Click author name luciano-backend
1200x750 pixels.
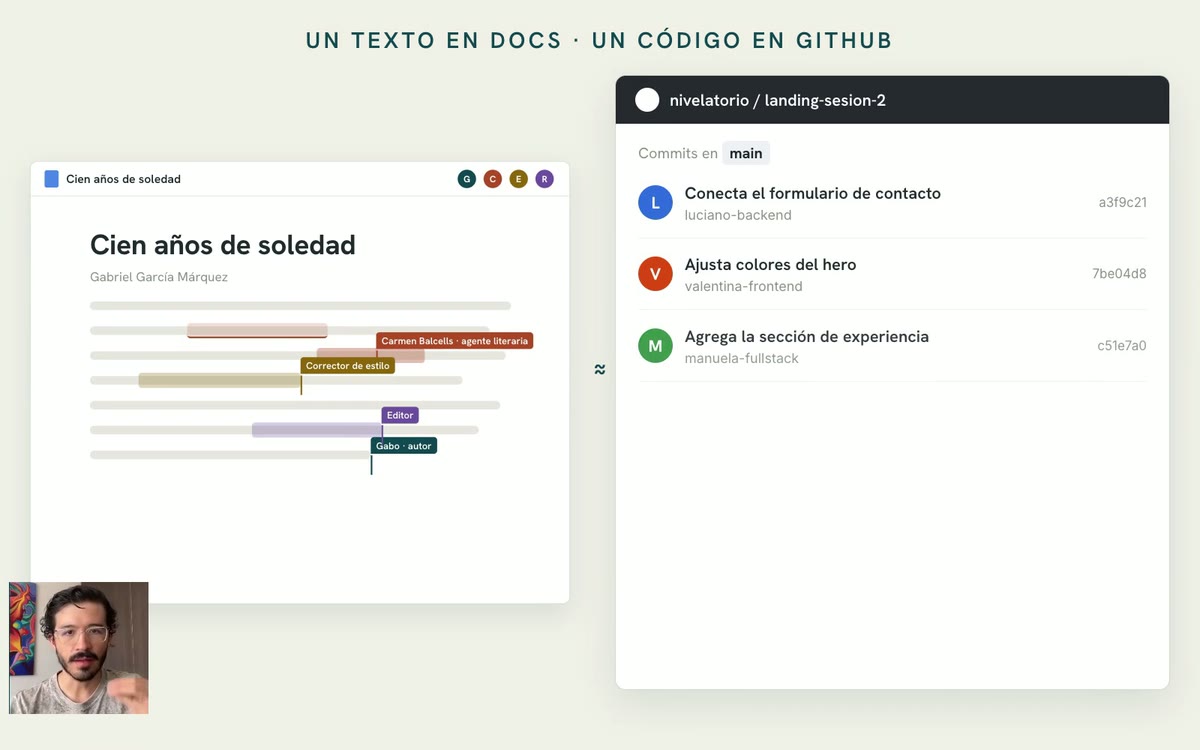click(738, 215)
